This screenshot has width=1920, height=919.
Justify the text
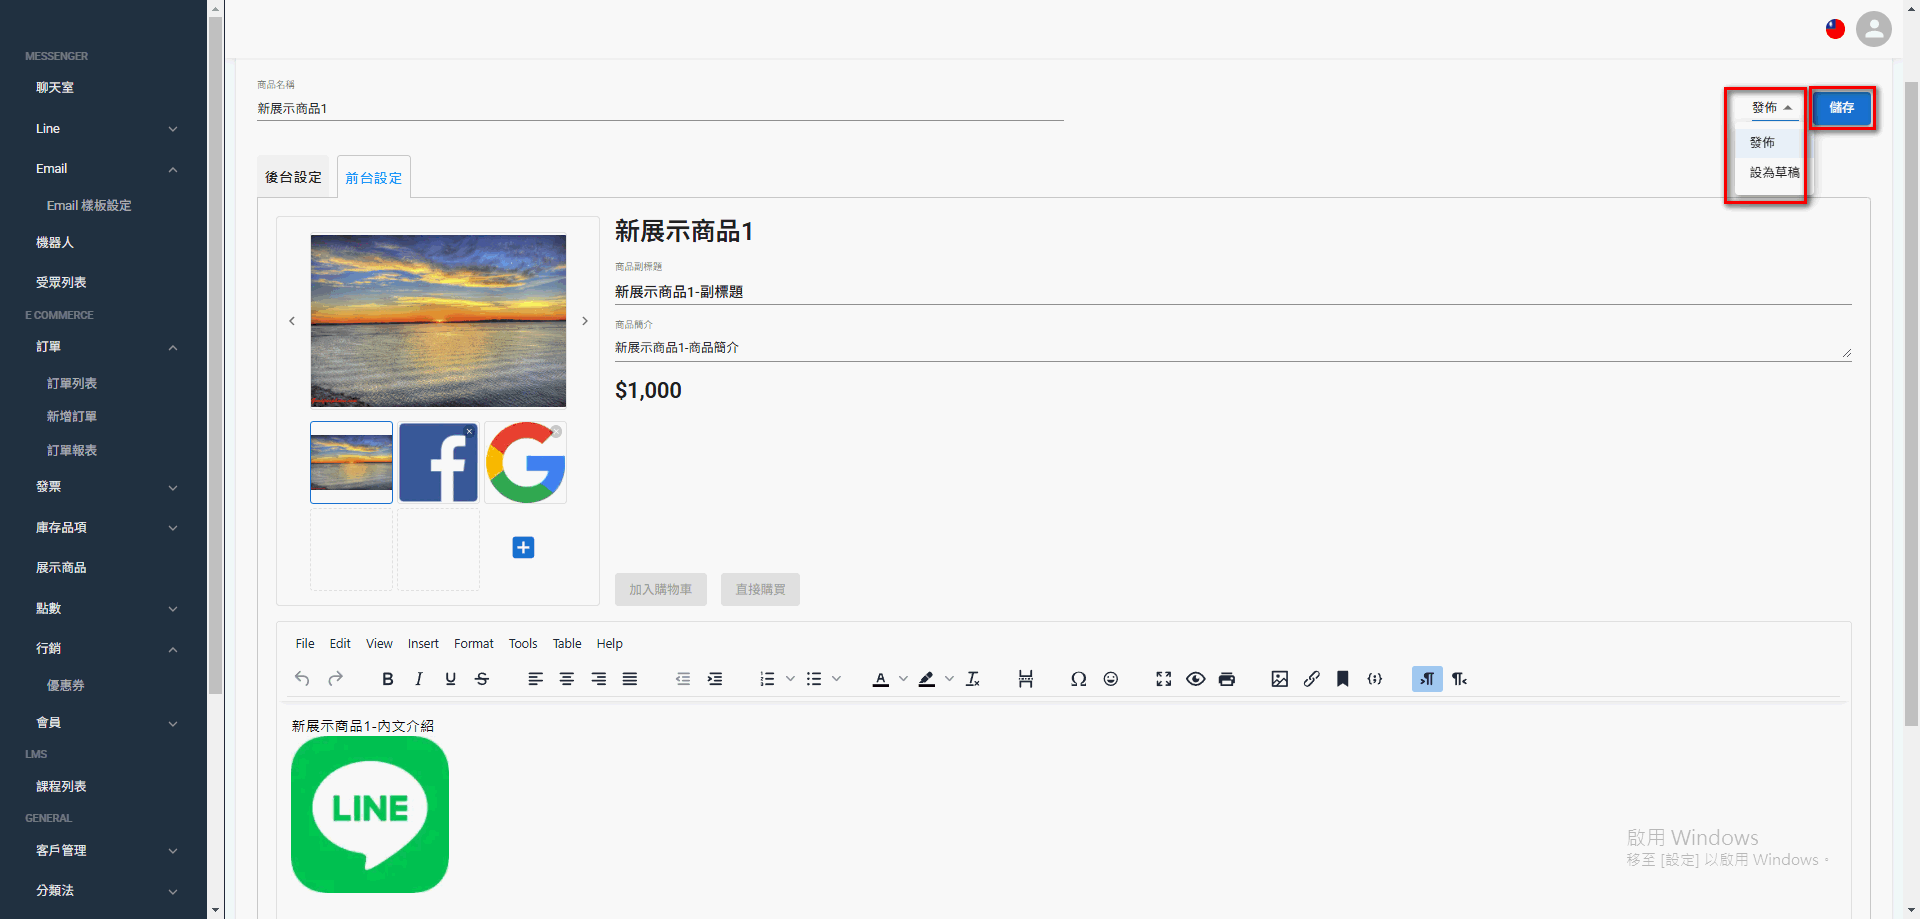tap(630, 679)
